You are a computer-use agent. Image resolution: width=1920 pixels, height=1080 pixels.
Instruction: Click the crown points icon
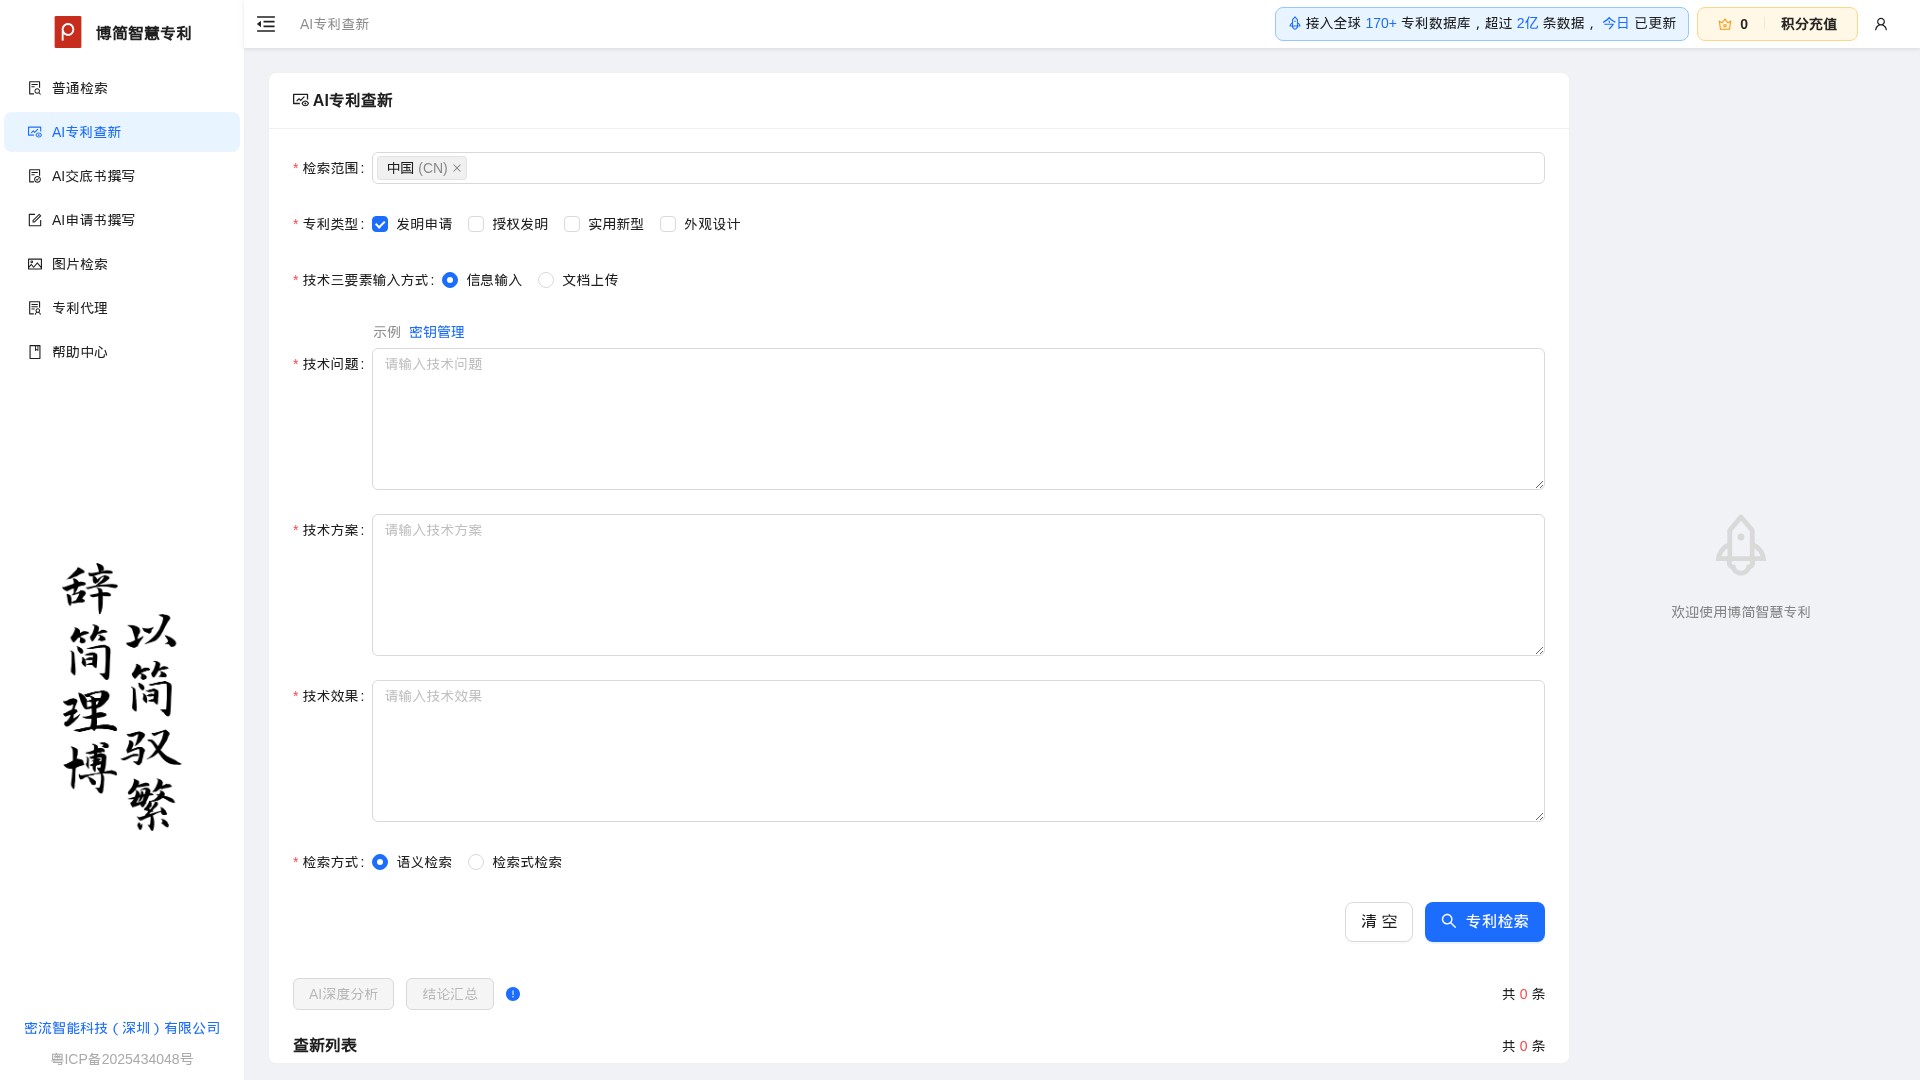coord(1725,24)
